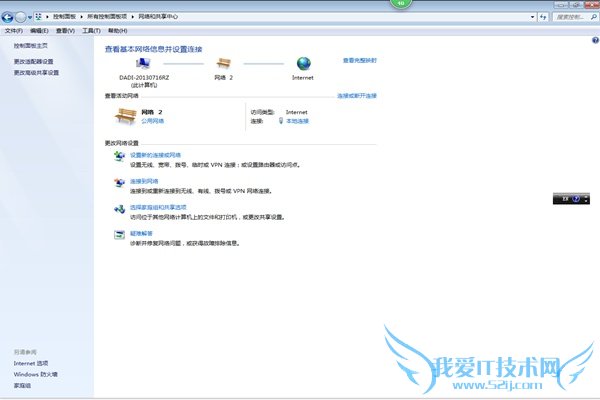
Task: Open 设置新的连接或网络 link
Action: tap(155, 155)
